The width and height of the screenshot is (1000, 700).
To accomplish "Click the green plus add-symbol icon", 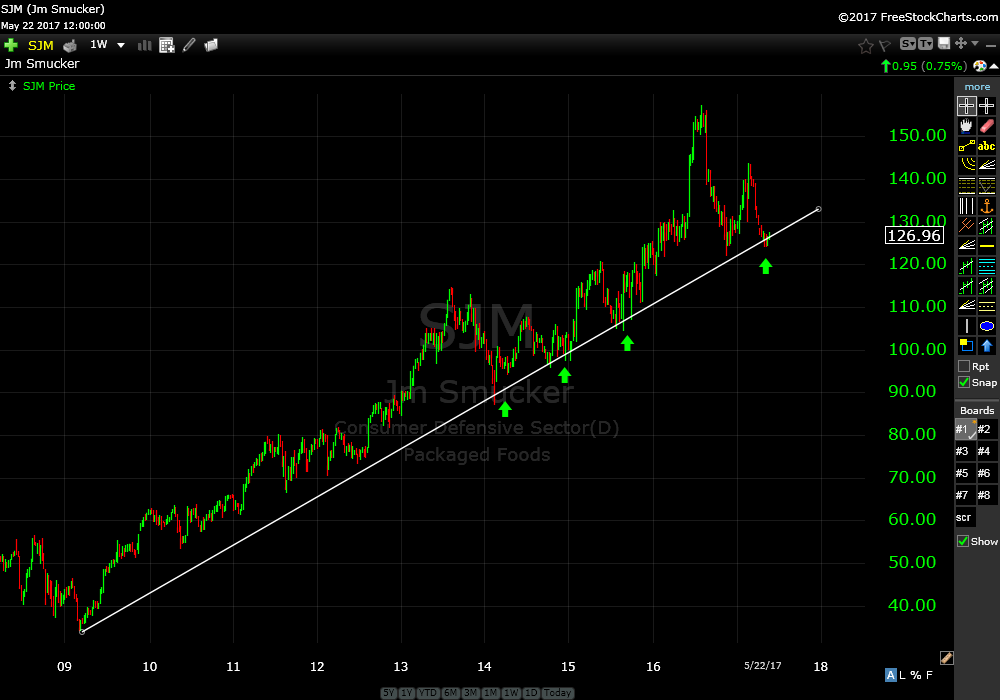I will pos(11,45).
